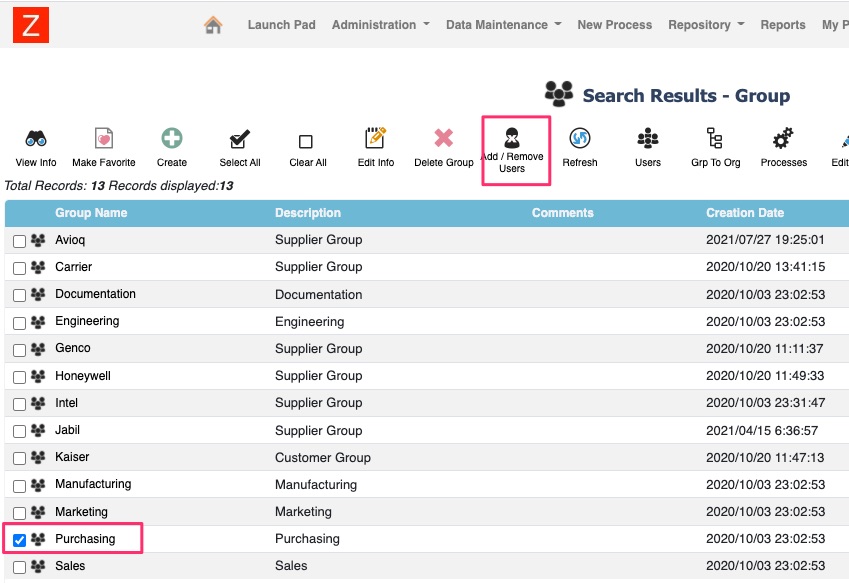
Task: Click the red Z application logo
Action: pos(31,25)
